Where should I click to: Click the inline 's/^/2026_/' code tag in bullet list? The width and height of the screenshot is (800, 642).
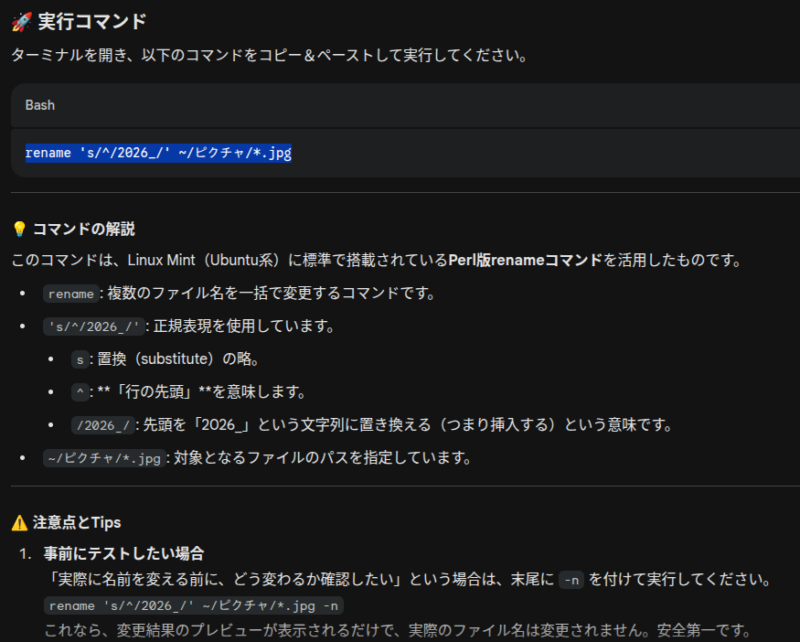pos(95,327)
